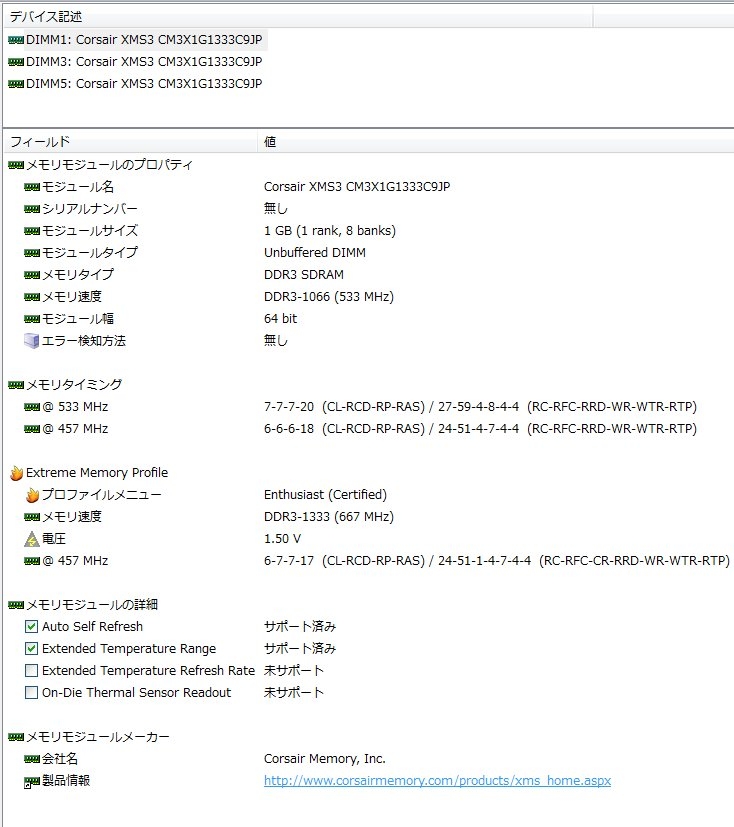The width and height of the screenshot is (734, 827).
Task: Toggle the On-Die Thermal Sensor Readout checkbox
Action: coord(32,693)
